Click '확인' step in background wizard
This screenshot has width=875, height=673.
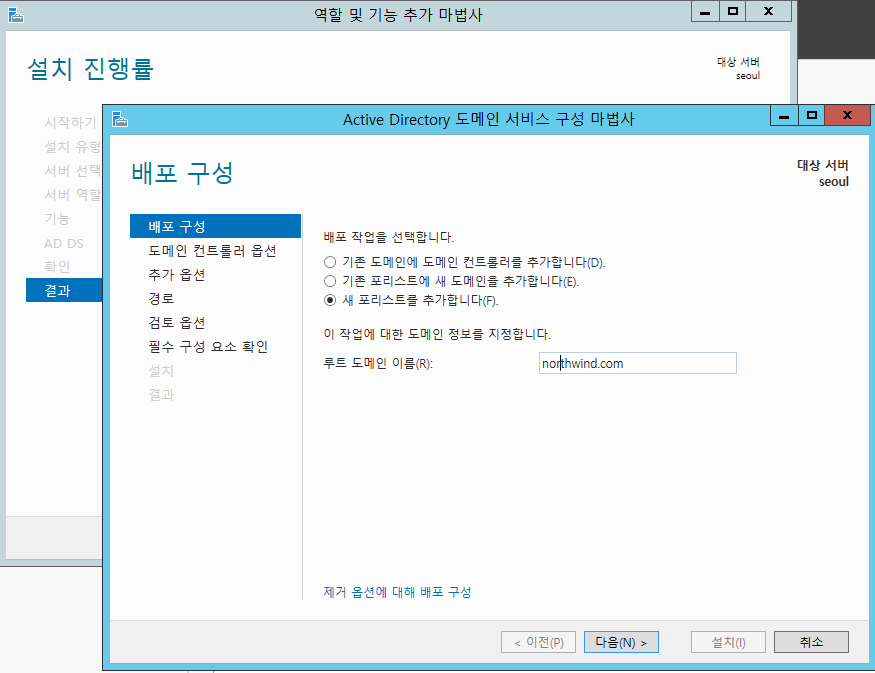(x=57, y=267)
